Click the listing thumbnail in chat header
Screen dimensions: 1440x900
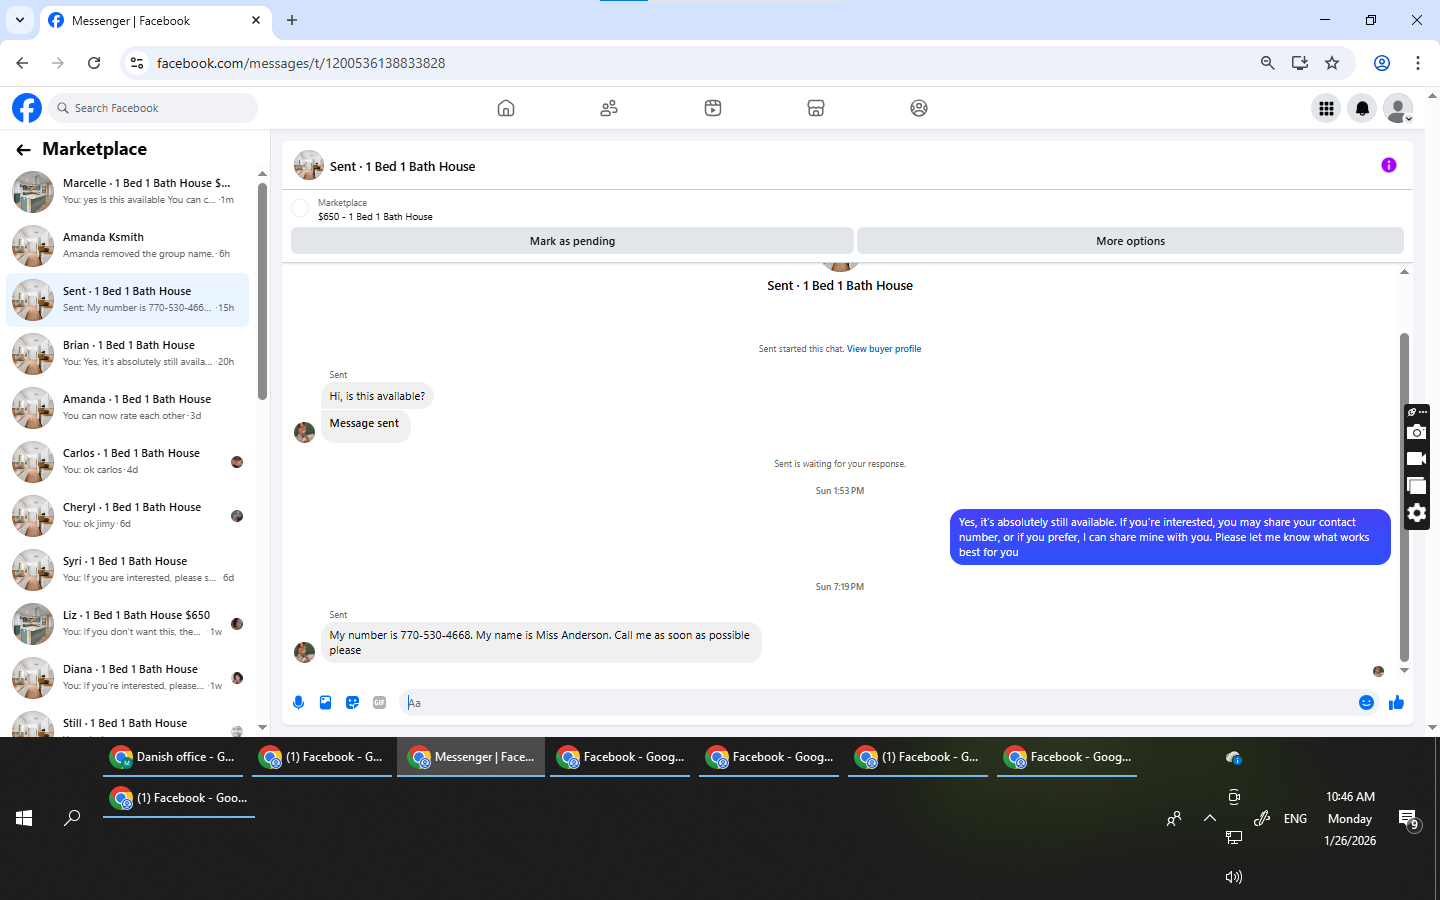tap(309, 165)
